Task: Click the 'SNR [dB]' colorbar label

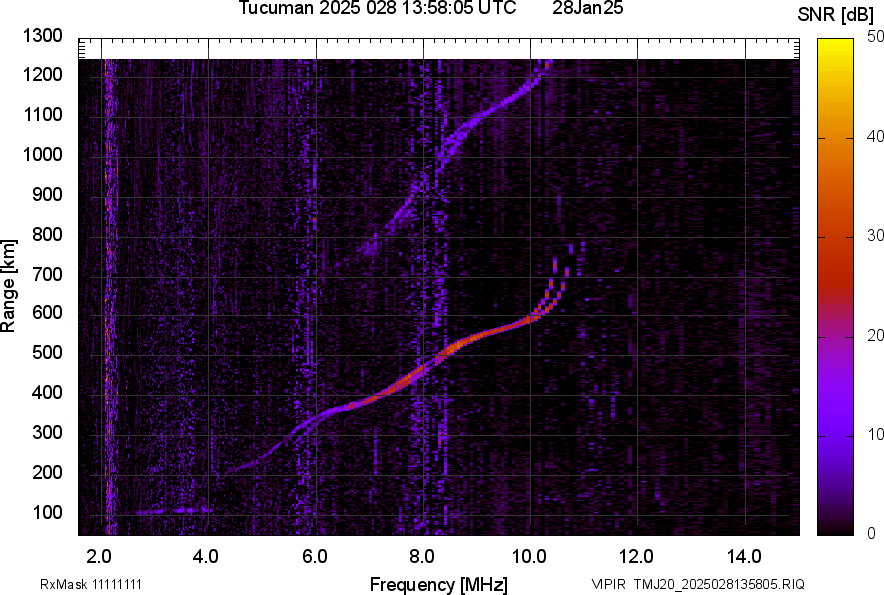Action: pyautogui.click(x=835, y=15)
